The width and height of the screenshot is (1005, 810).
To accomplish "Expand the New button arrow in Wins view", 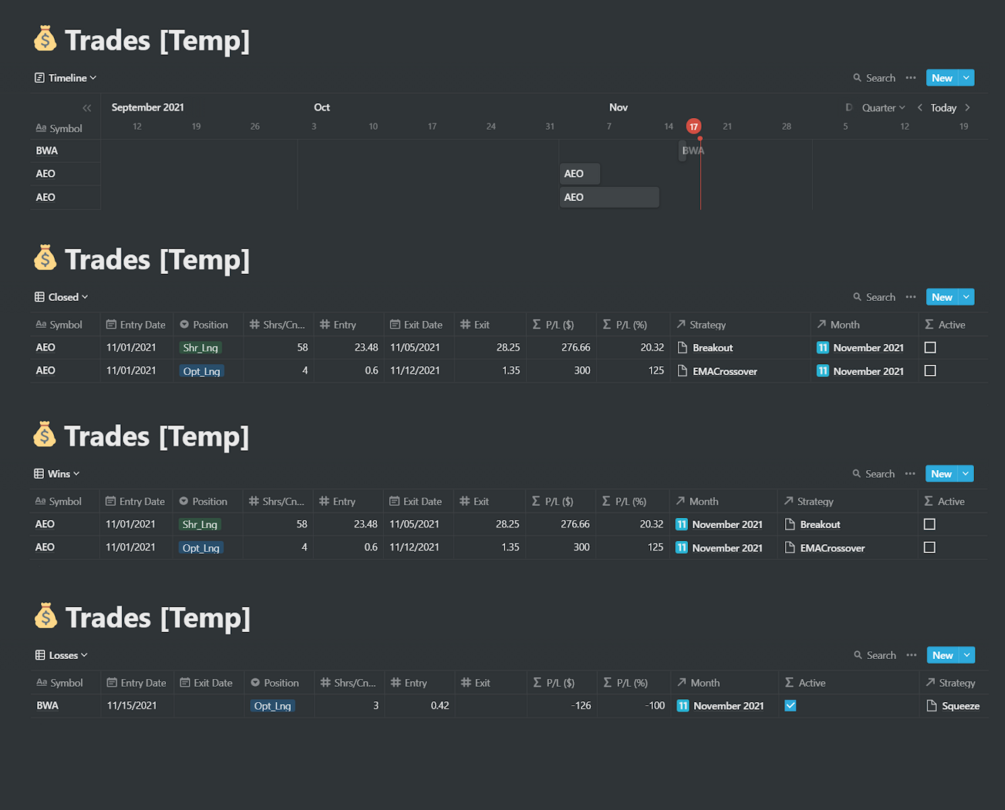I will pyautogui.click(x=966, y=474).
